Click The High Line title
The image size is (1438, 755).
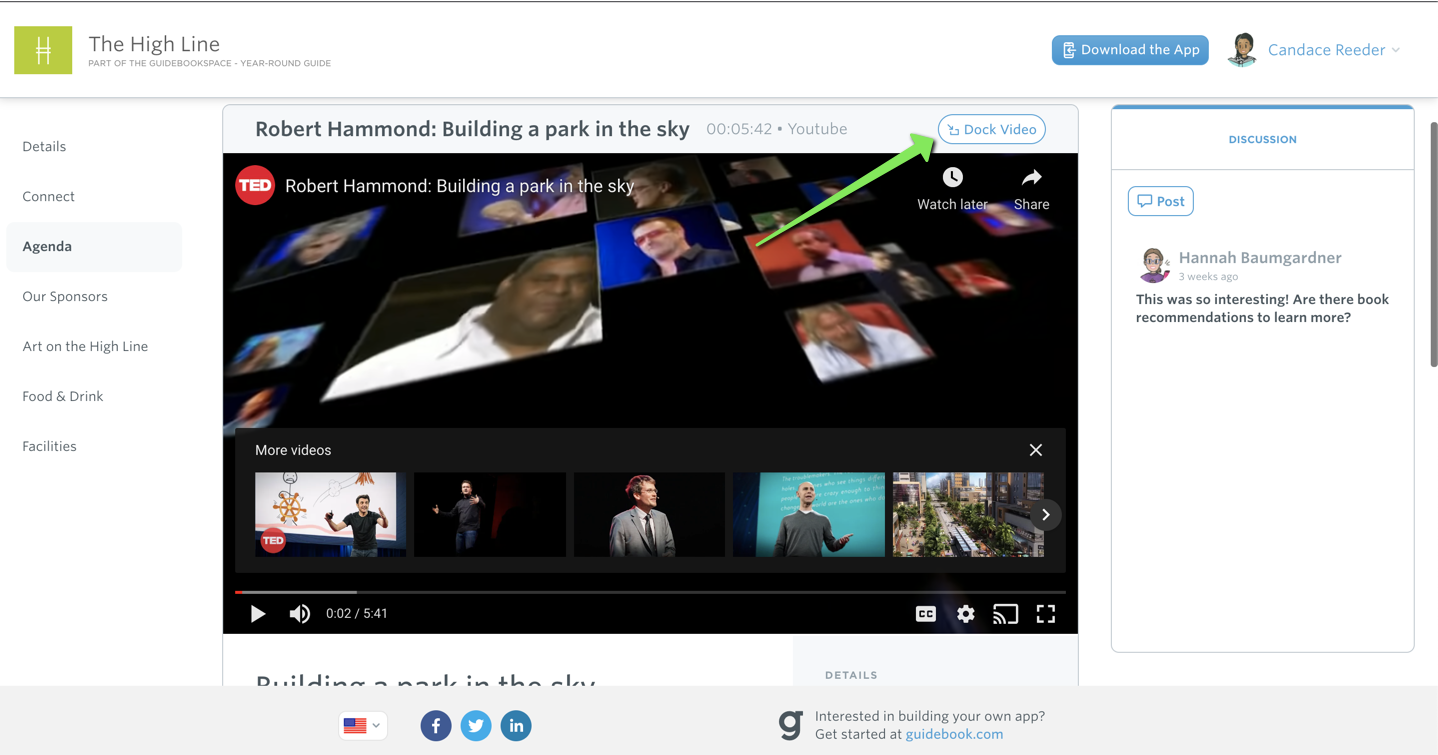click(x=154, y=44)
